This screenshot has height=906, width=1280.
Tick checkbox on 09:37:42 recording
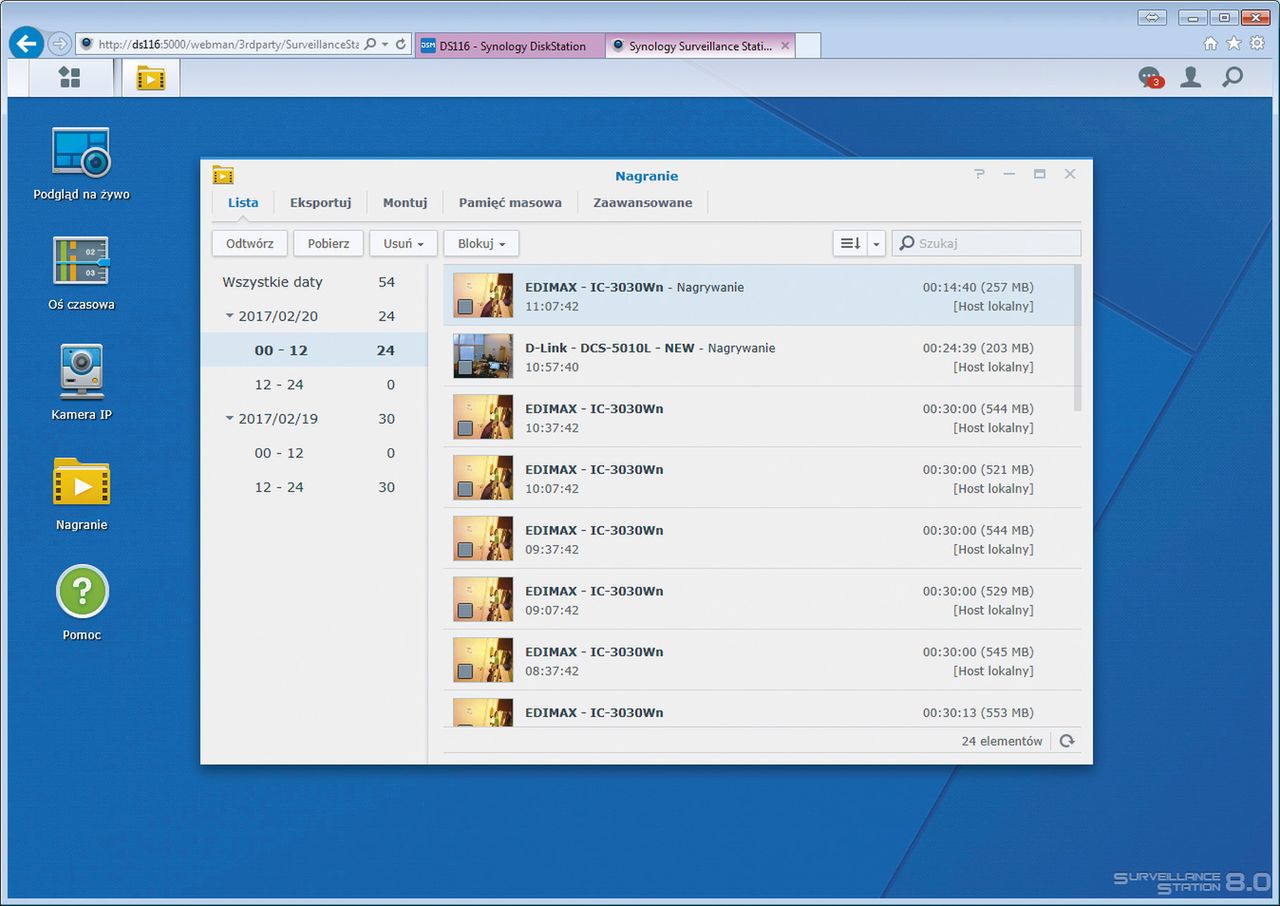click(465, 550)
